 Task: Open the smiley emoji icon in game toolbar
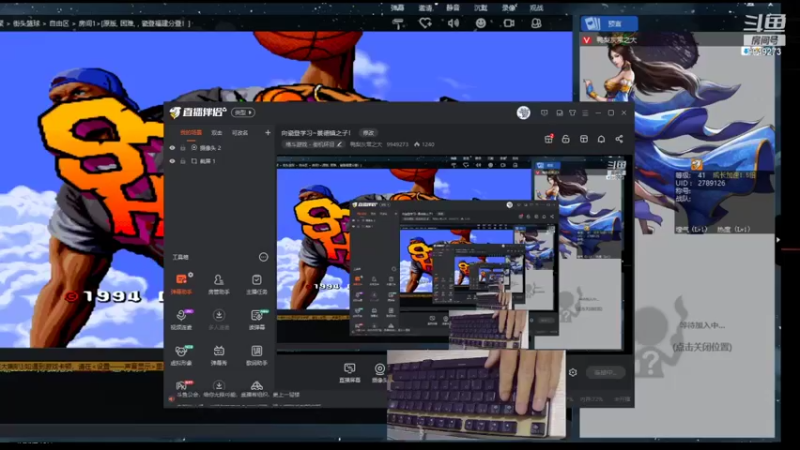(481, 23)
